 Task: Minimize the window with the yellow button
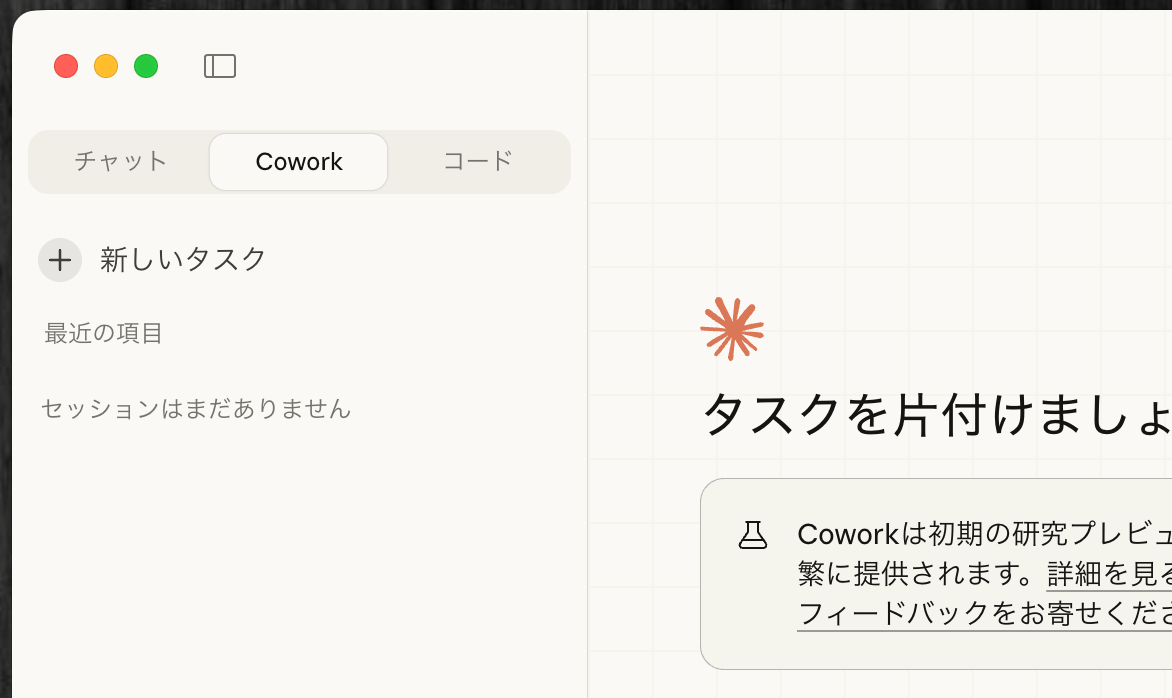pyautogui.click(x=106, y=66)
